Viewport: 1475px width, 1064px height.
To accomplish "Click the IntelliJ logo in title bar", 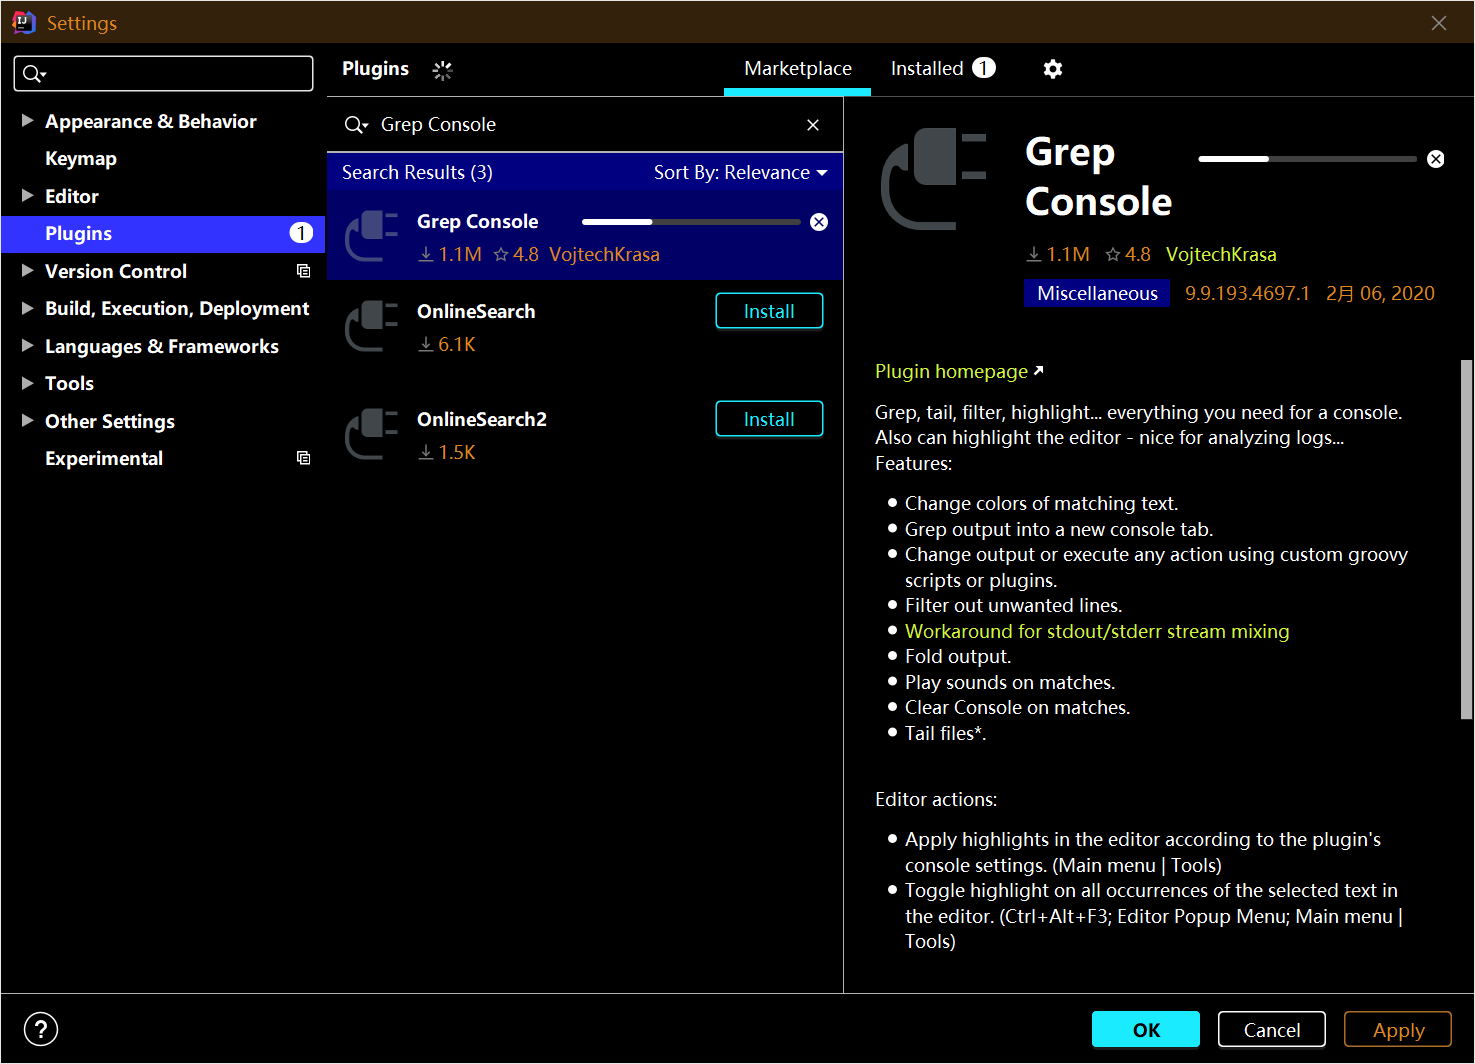I will click(24, 22).
